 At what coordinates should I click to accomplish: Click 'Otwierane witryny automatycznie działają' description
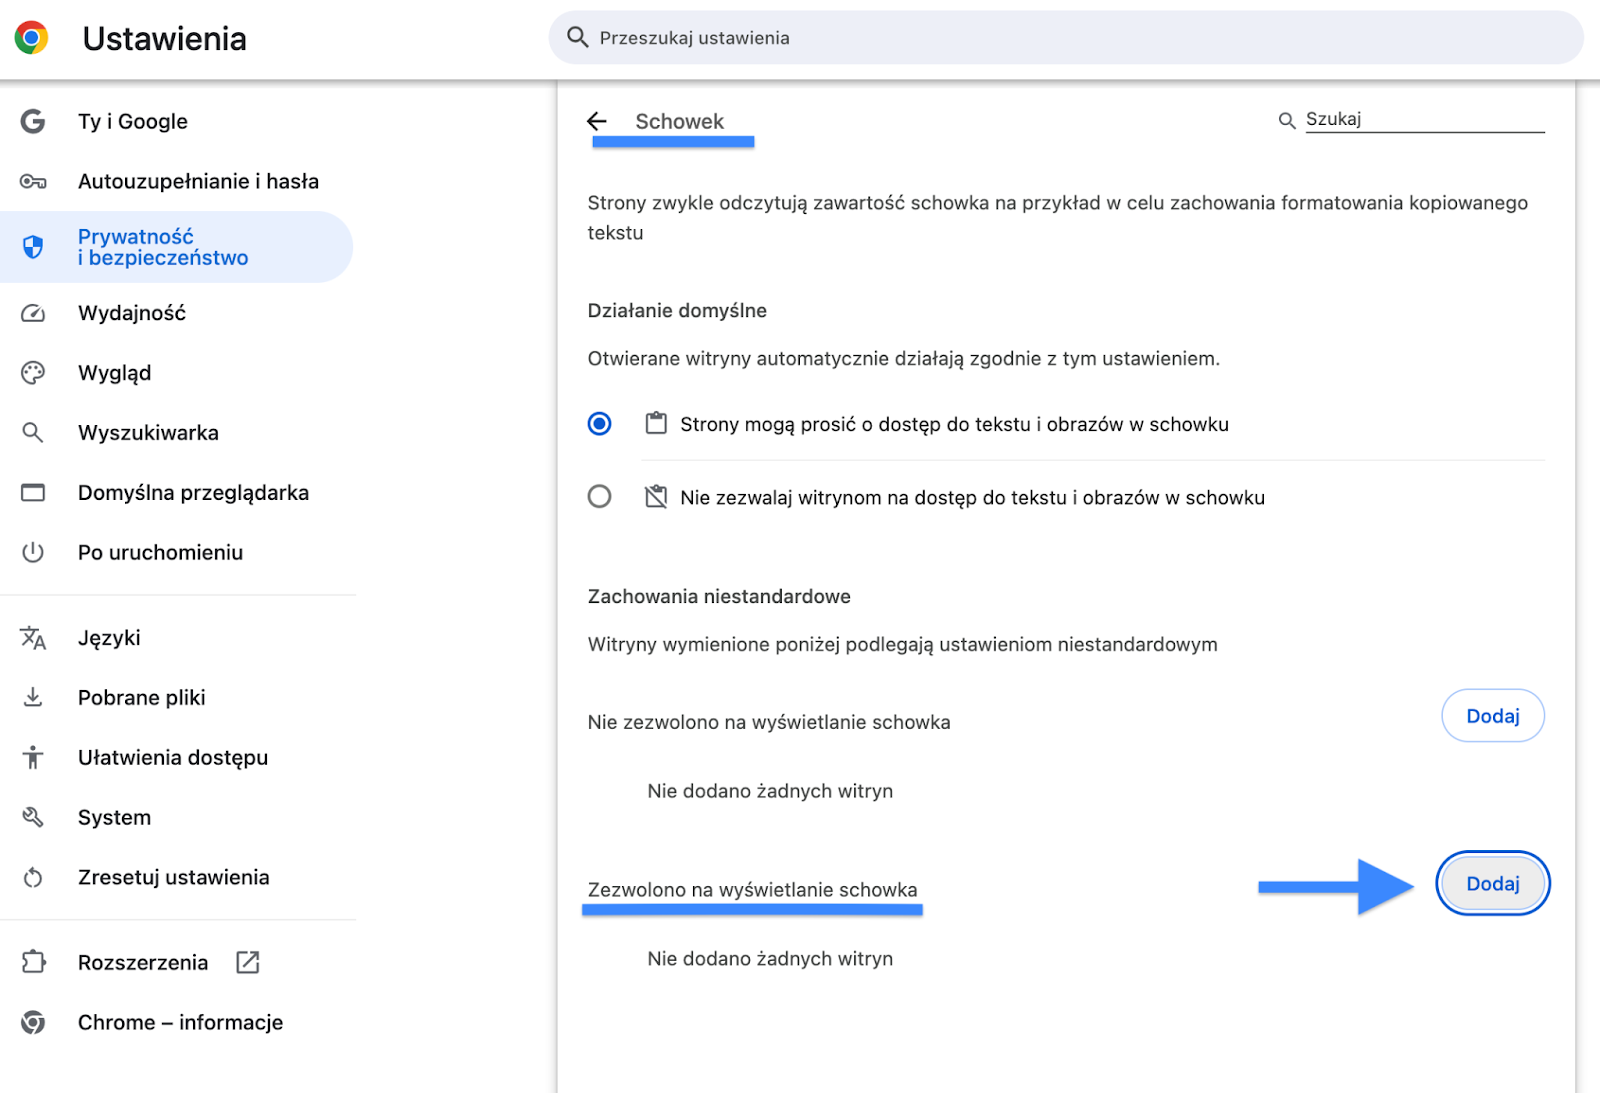[904, 358]
